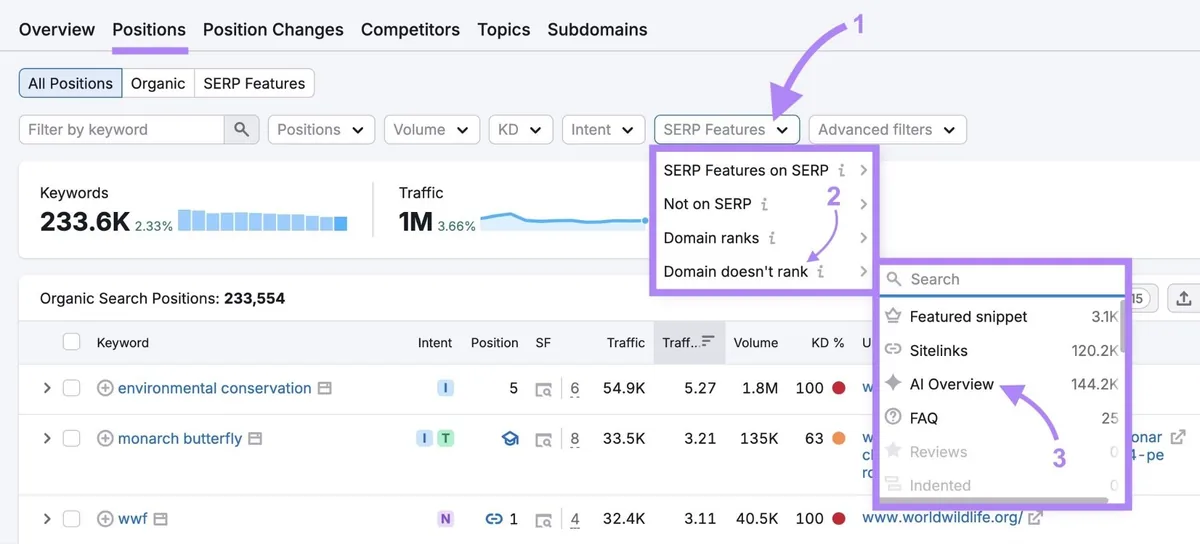Click the sort icon on Traffic % column
Image resolution: width=1200 pixels, height=544 pixels.
point(708,341)
